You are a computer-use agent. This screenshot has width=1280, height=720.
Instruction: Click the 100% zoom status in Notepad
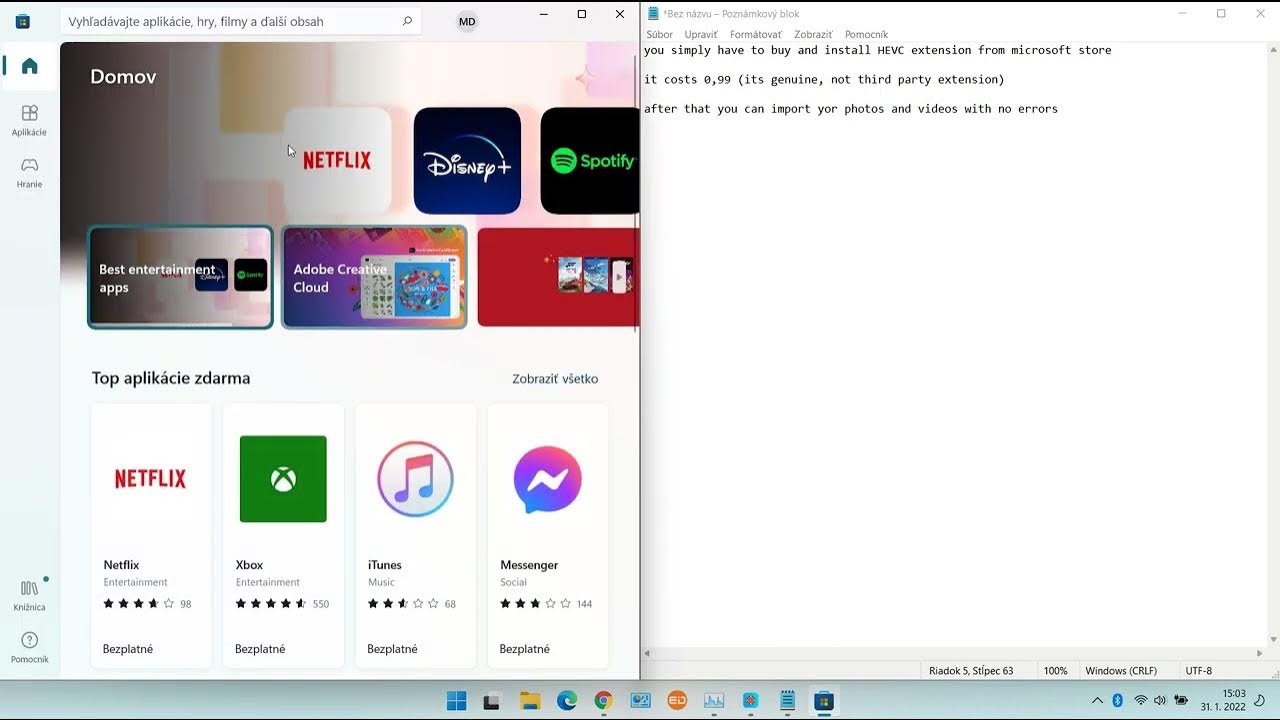point(1055,671)
